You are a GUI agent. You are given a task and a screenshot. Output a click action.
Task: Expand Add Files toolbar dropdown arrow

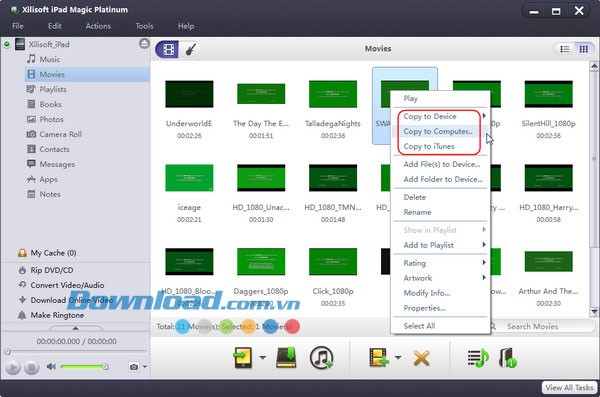point(398,358)
